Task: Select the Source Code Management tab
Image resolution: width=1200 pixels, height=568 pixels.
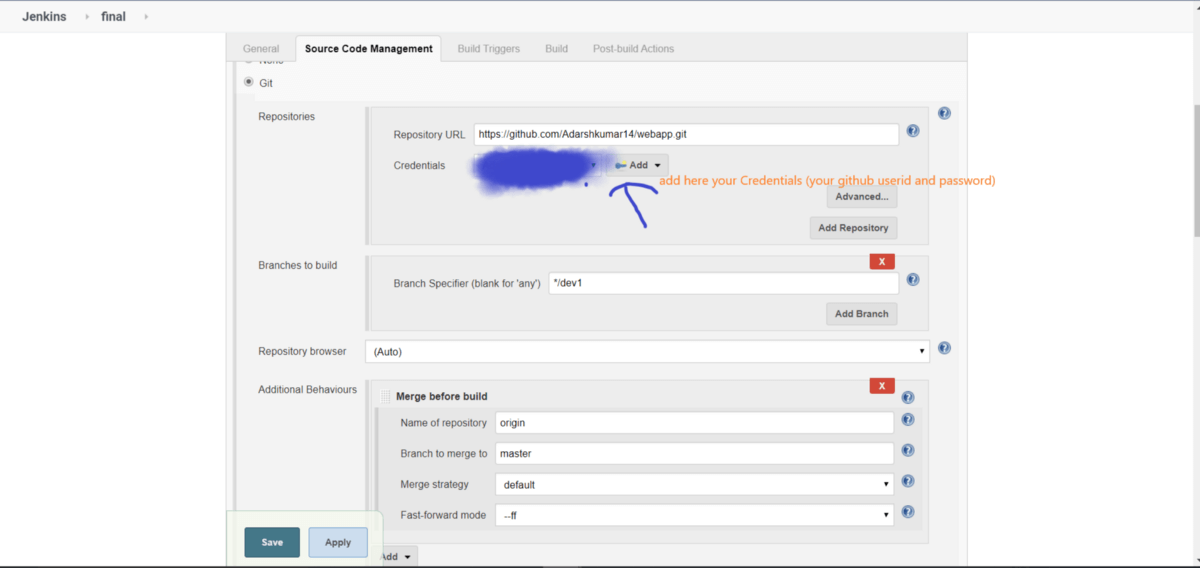Action: [369, 48]
